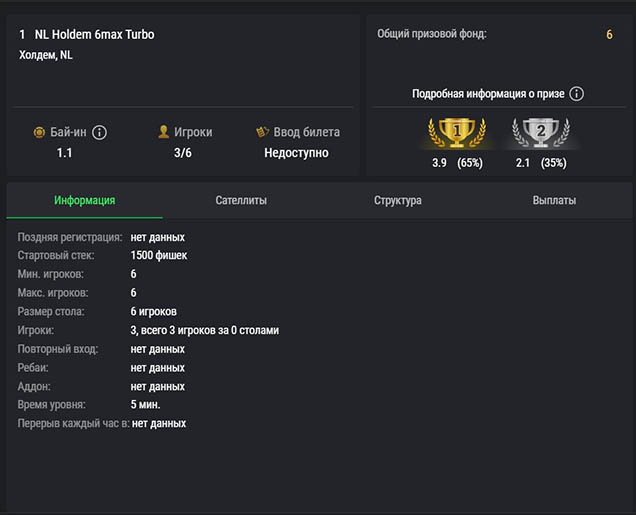Switch to the Выплаты tab

click(554, 200)
